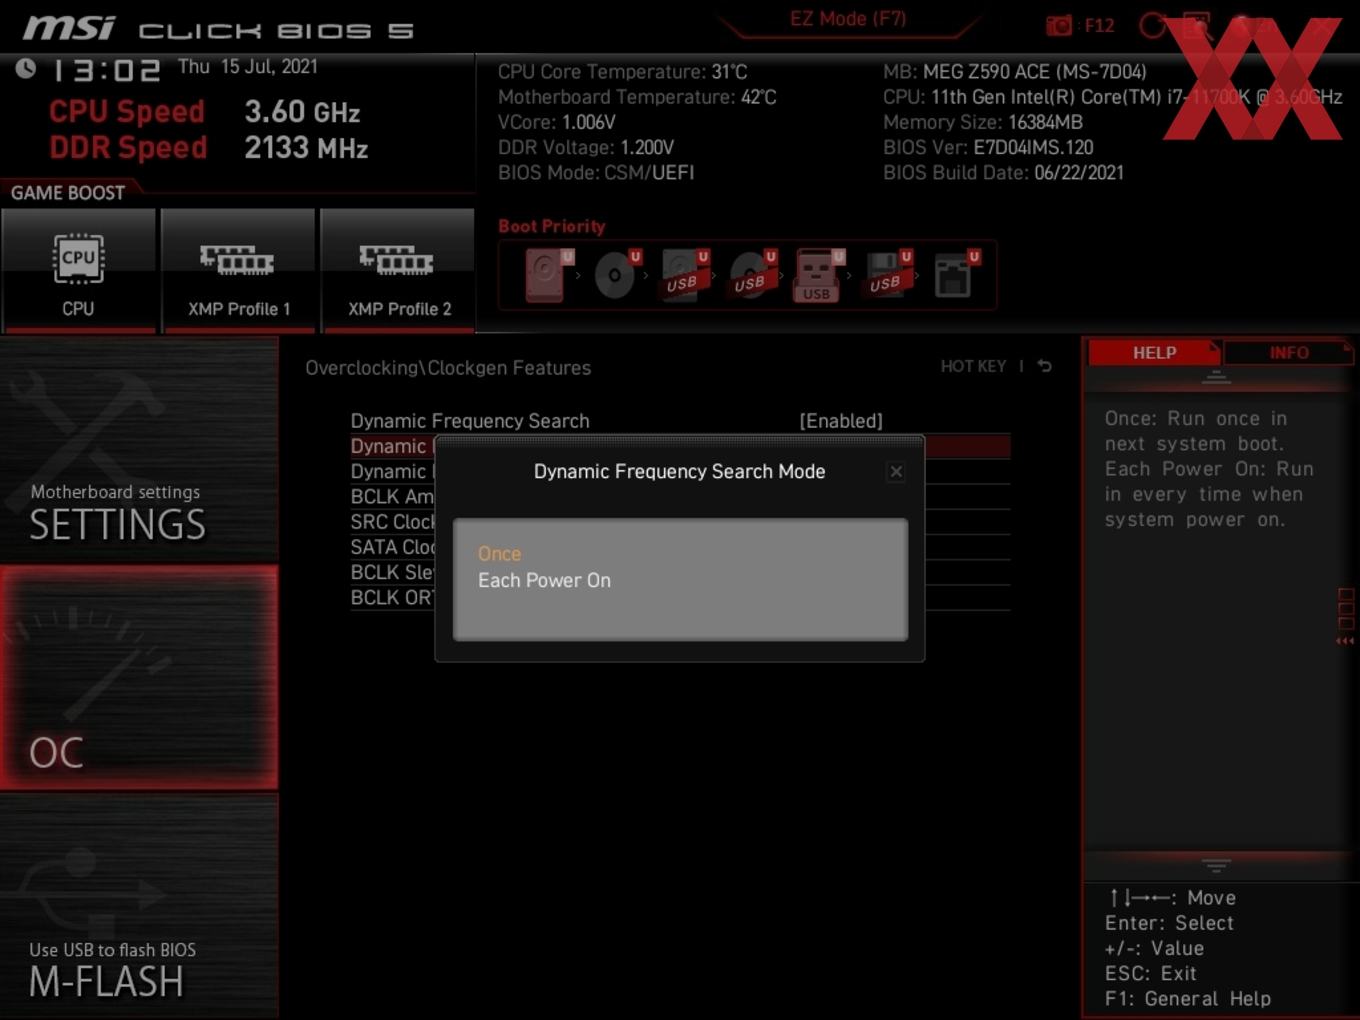Screen dimensions: 1360x1020
Task: Click the BIOS Ver E7D04IMS.120 text
Action: pos(988,148)
